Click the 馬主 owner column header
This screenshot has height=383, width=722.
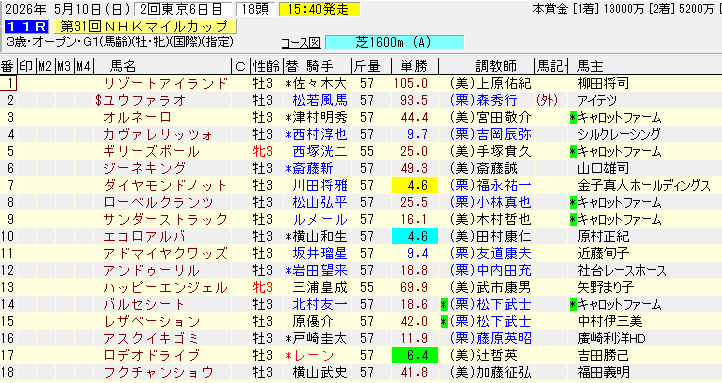[590, 66]
